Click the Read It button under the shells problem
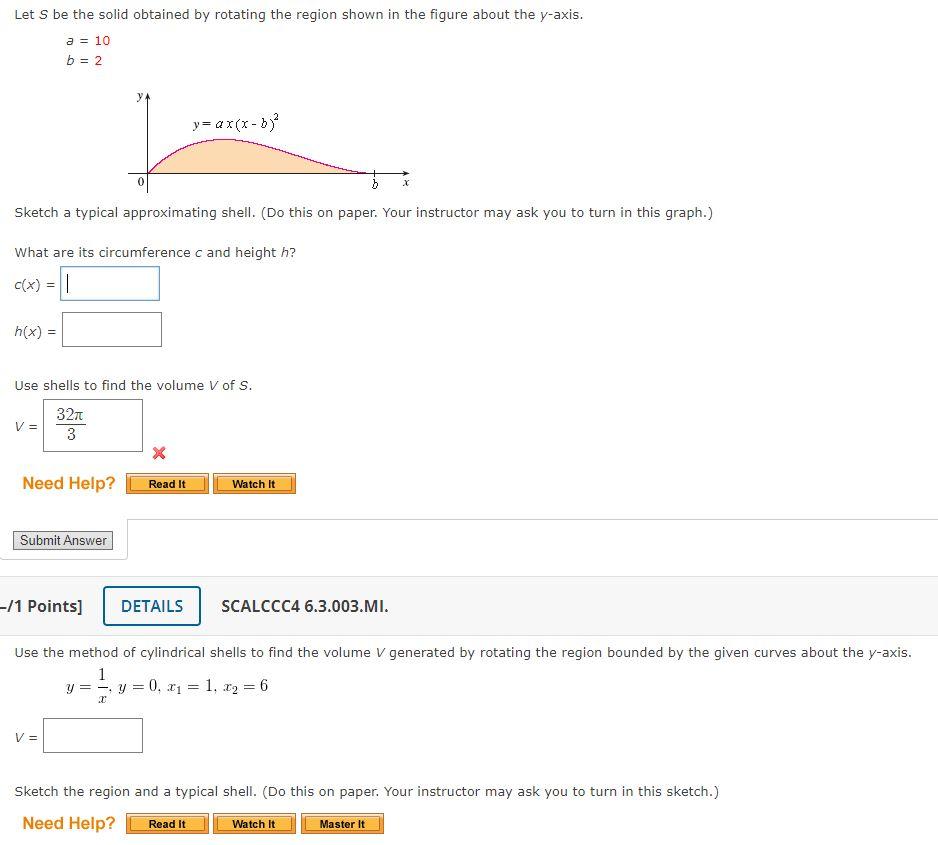Image resolution: width=938 pixels, height=845 pixels. [166, 823]
